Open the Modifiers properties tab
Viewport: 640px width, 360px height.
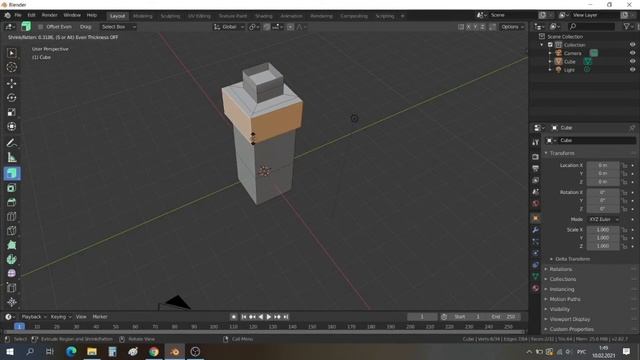point(536,230)
